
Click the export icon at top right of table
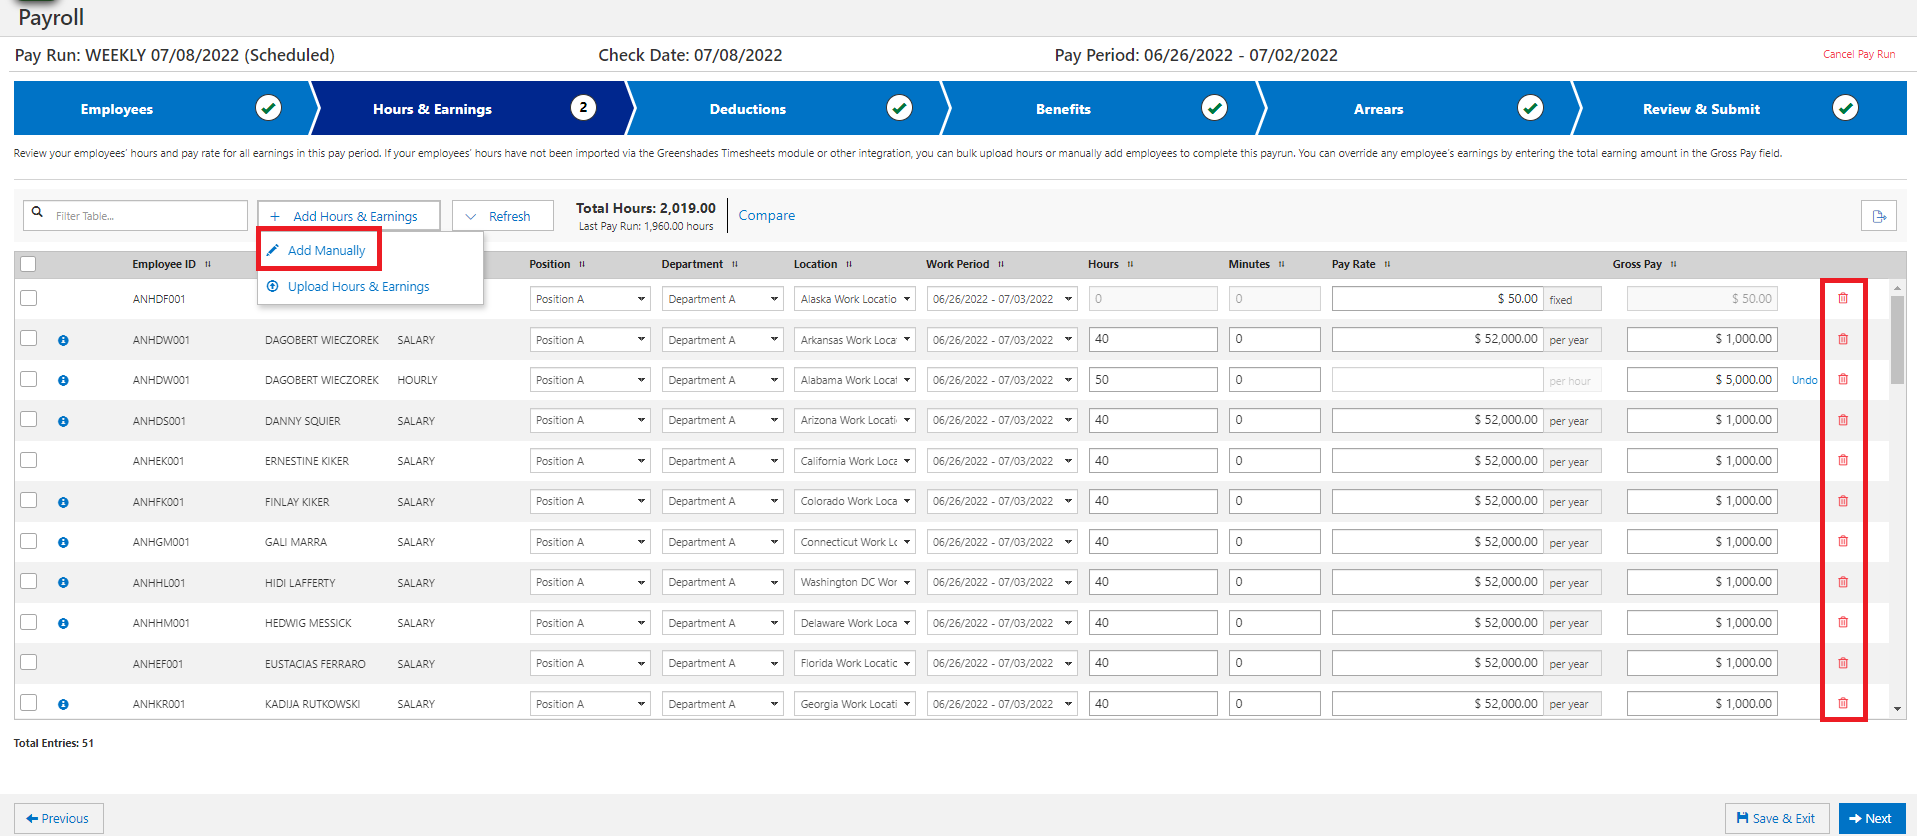[x=1878, y=216]
